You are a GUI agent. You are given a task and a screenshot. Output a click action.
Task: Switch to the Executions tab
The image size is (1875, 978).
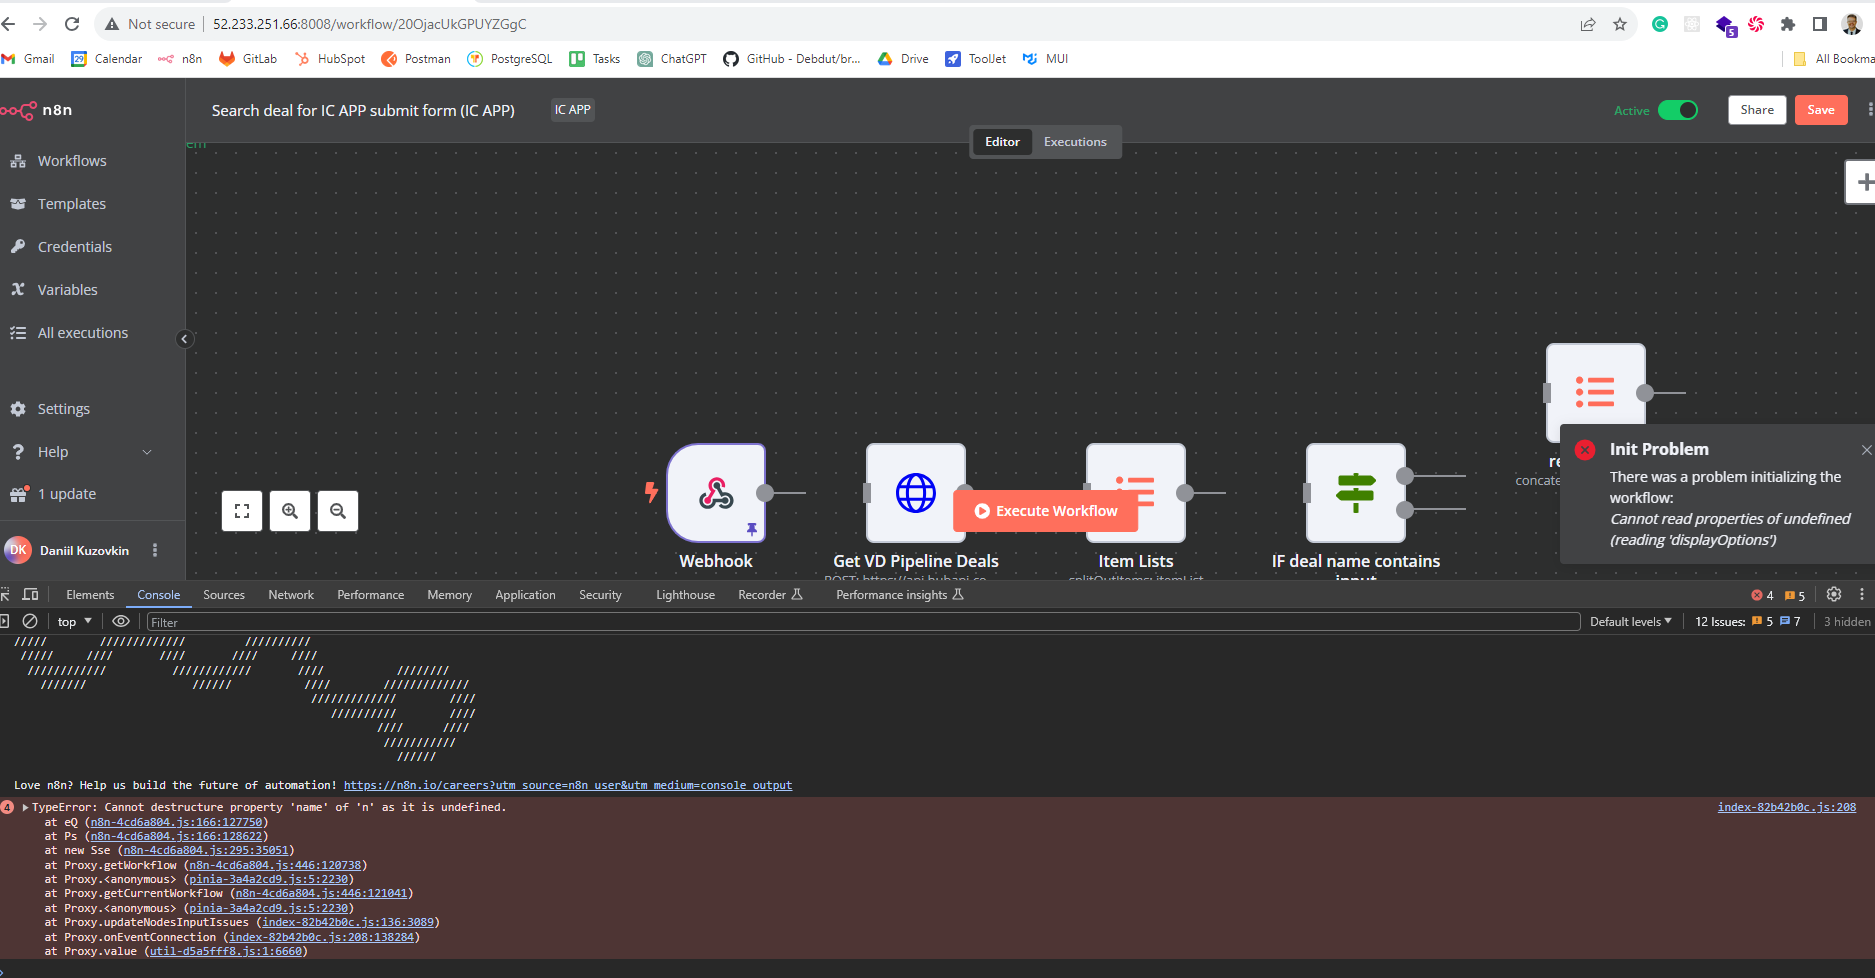pos(1075,142)
